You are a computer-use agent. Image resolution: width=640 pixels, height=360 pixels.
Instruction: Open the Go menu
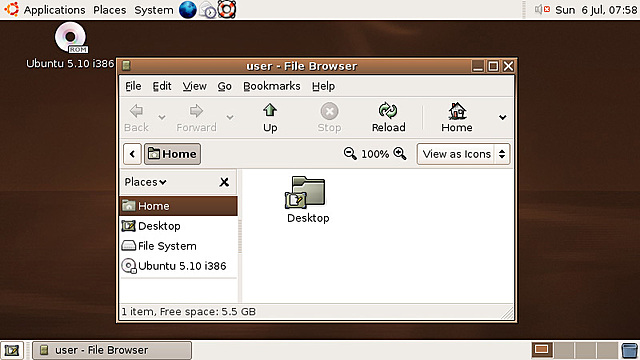224,86
